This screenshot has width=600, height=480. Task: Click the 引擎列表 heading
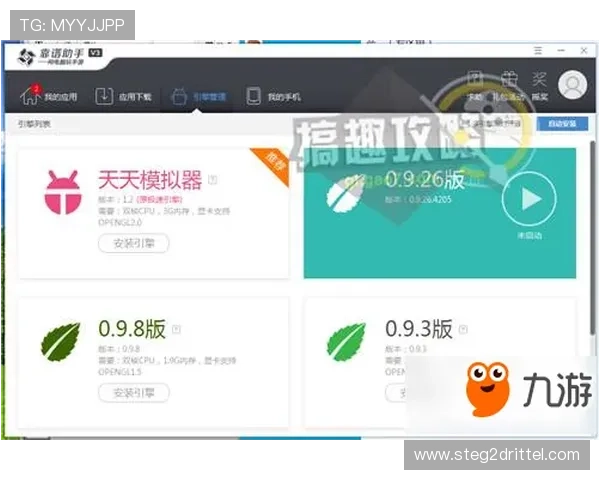34,124
